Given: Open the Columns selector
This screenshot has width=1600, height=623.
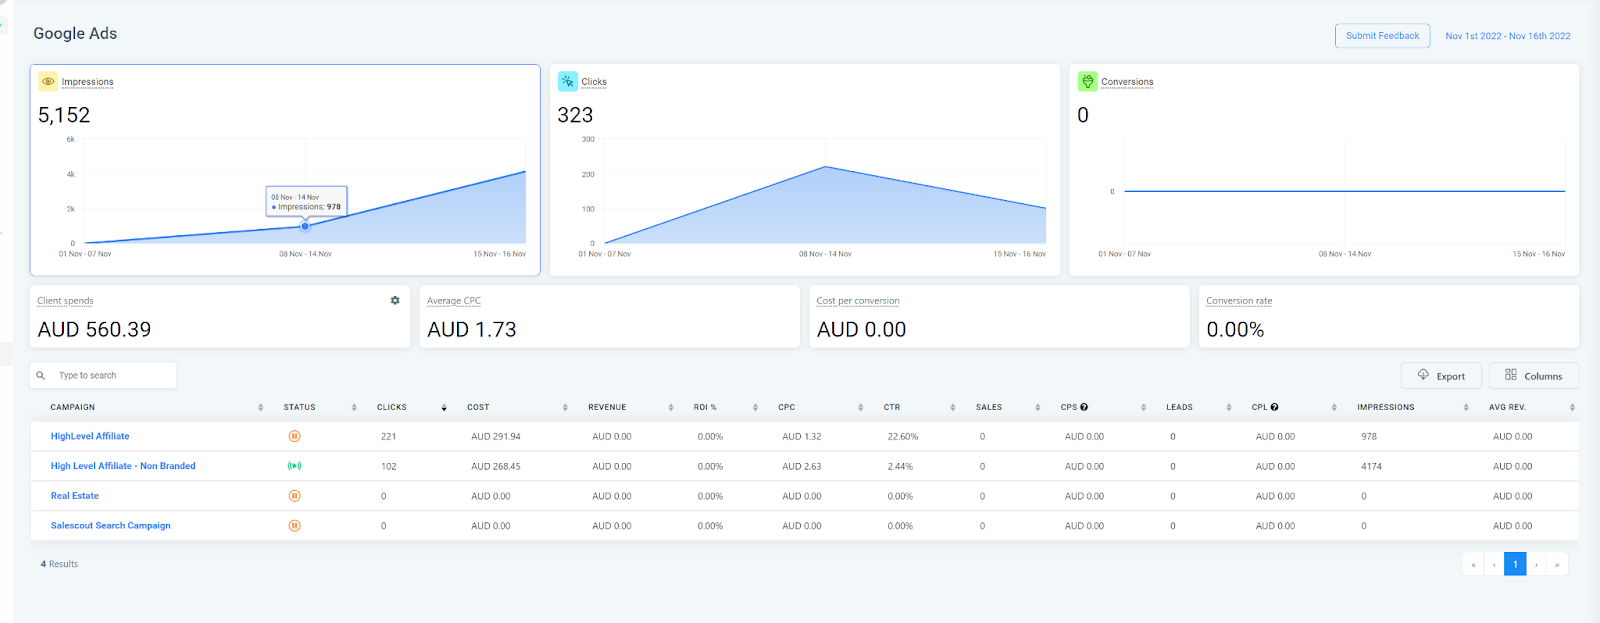Looking at the screenshot, I should (1533, 376).
